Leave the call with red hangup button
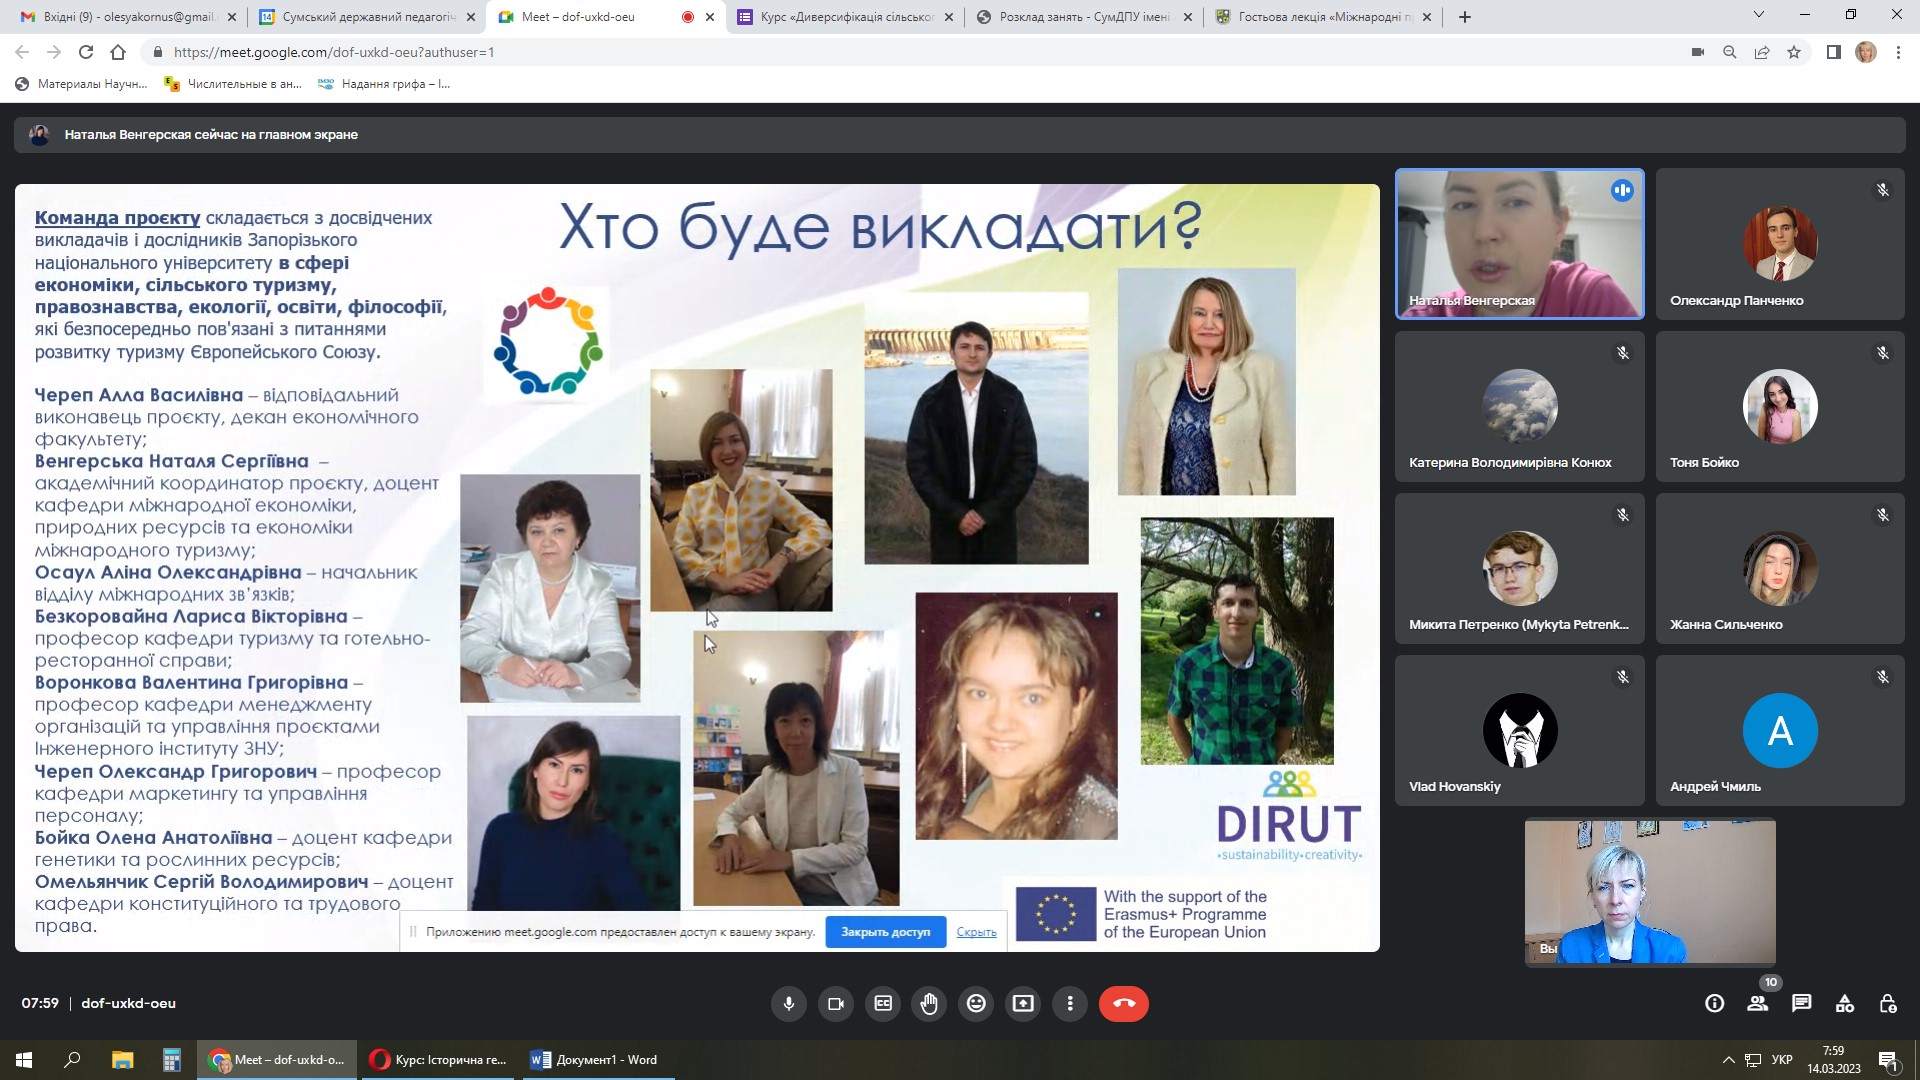This screenshot has width=1920, height=1080. 1123,1003
